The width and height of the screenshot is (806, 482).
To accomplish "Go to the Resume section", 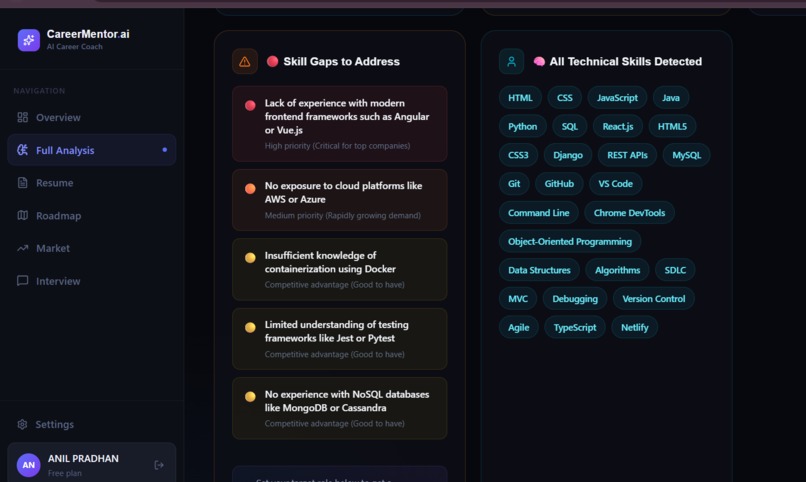I will coord(91,182).
